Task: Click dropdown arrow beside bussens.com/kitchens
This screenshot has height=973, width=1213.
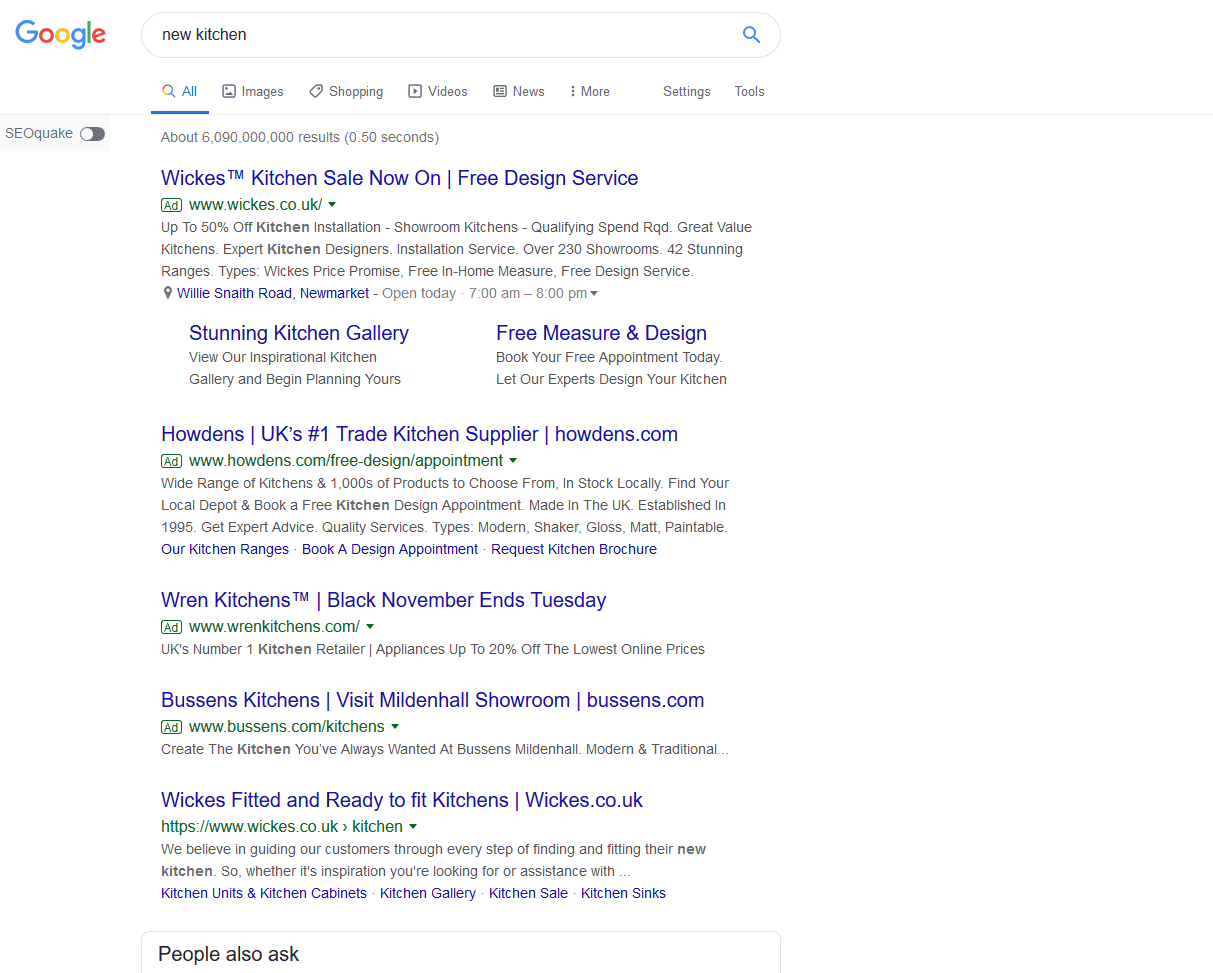Action: click(x=395, y=727)
